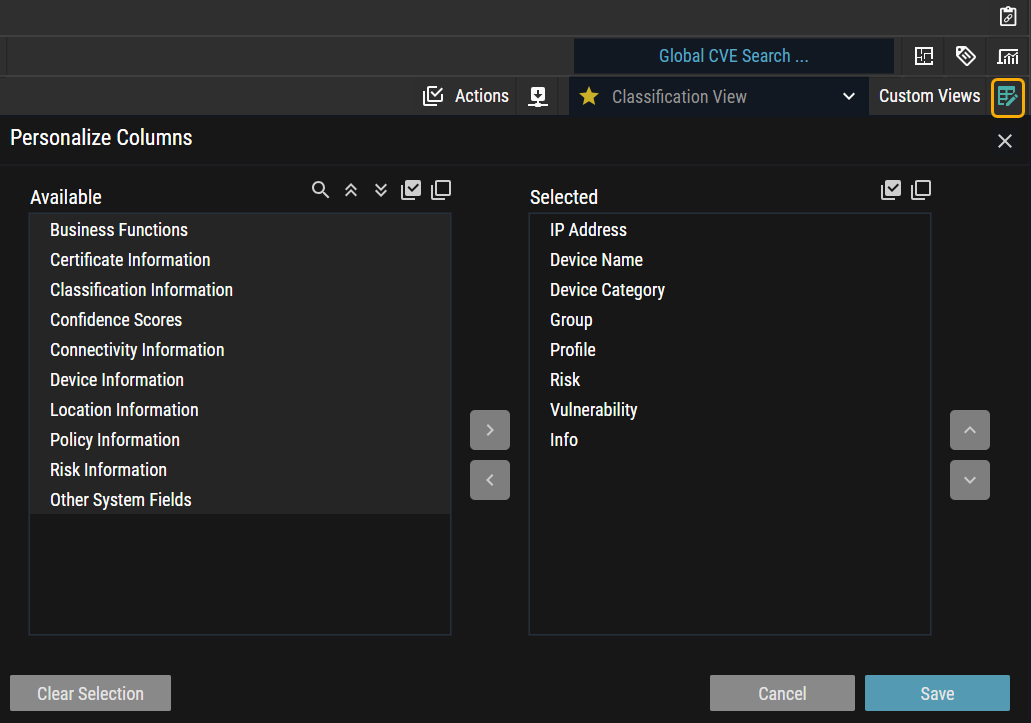Click the download export icon
This screenshot has width=1031, height=723.
[x=538, y=96]
